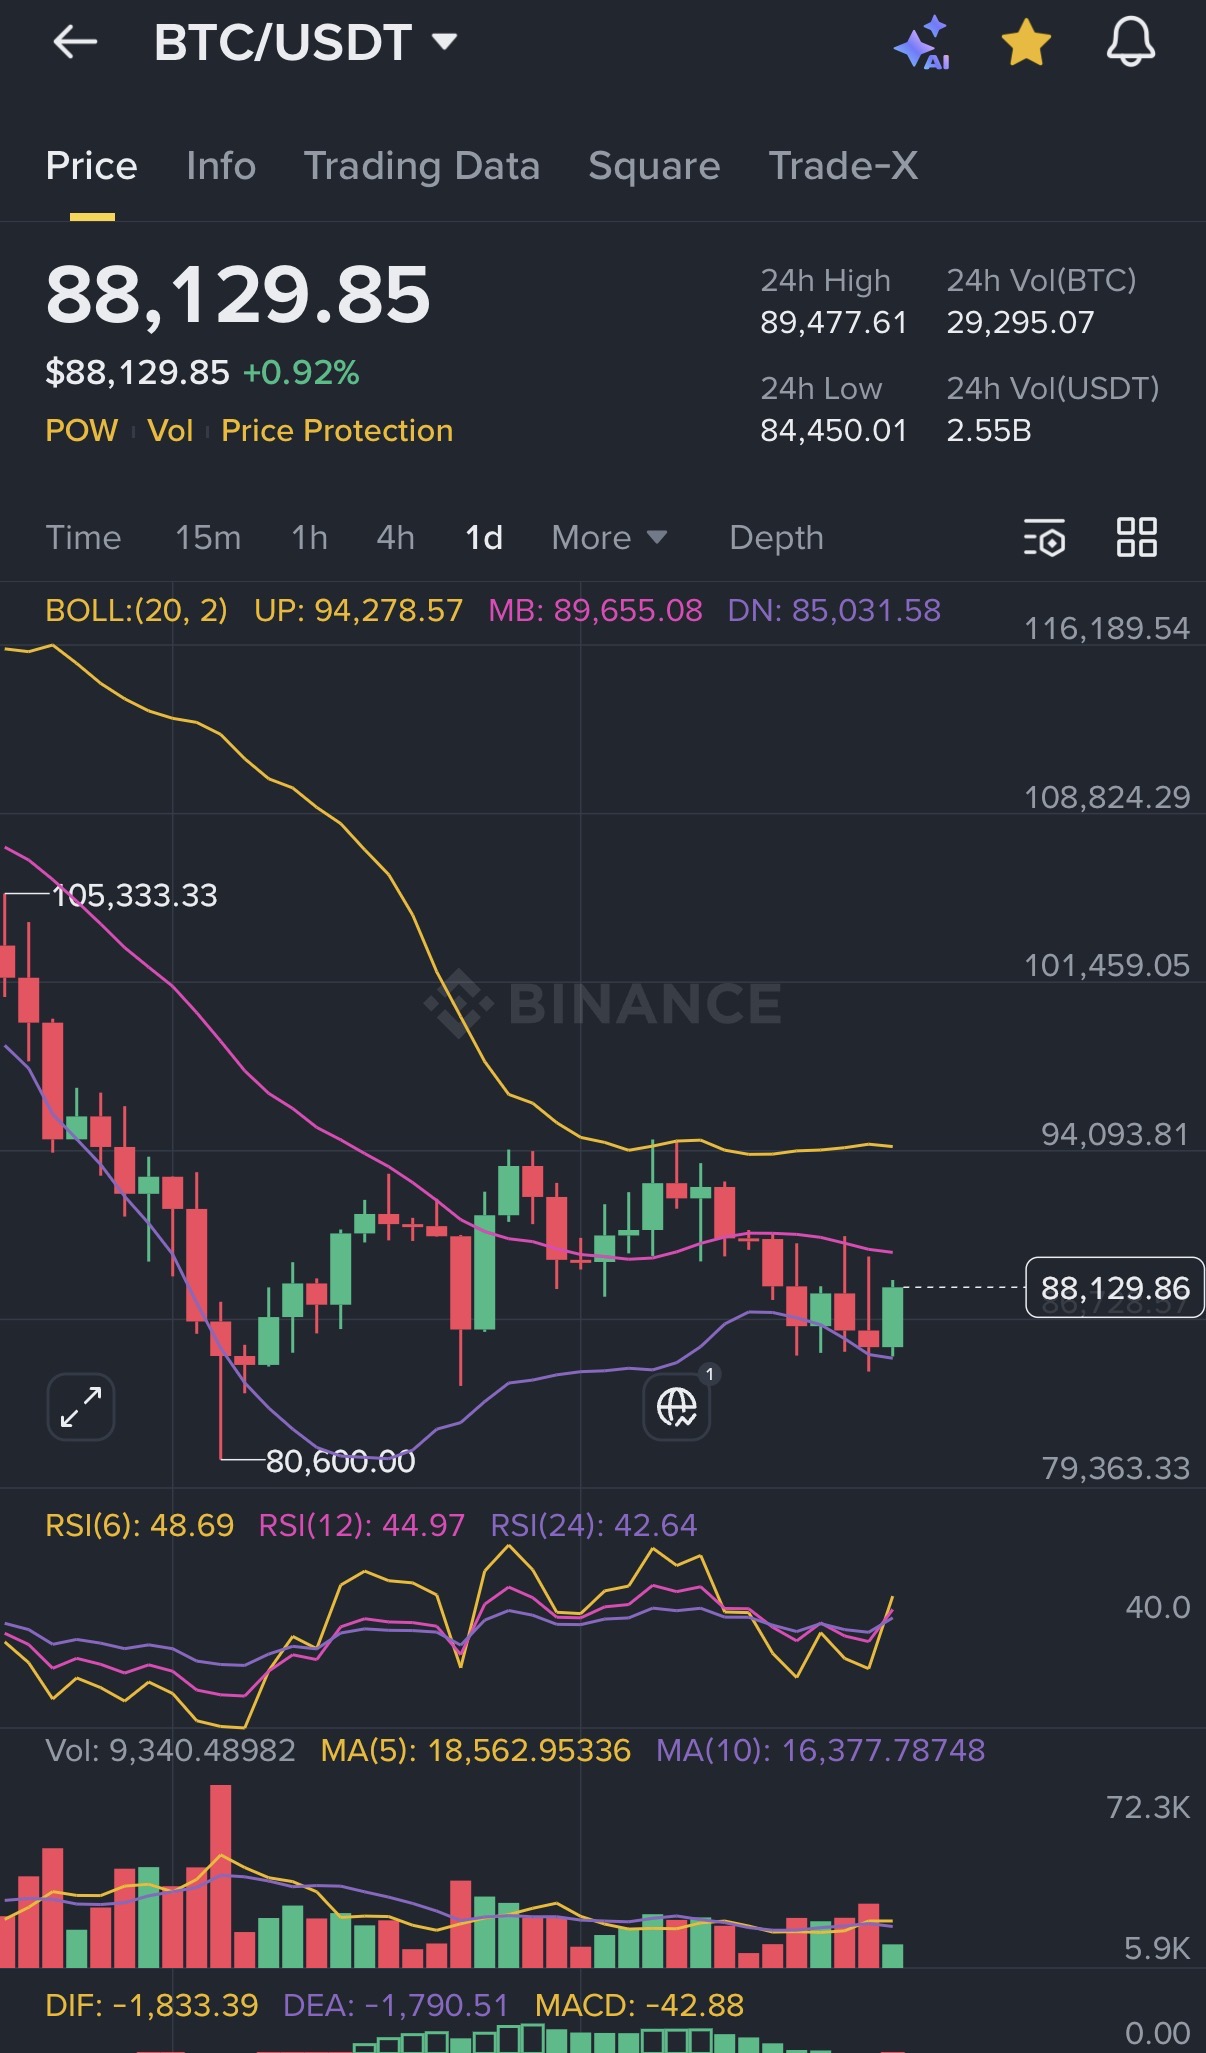The width and height of the screenshot is (1206, 2053).
Task: Tap the Price Protection tag
Action: pos(337,430)
